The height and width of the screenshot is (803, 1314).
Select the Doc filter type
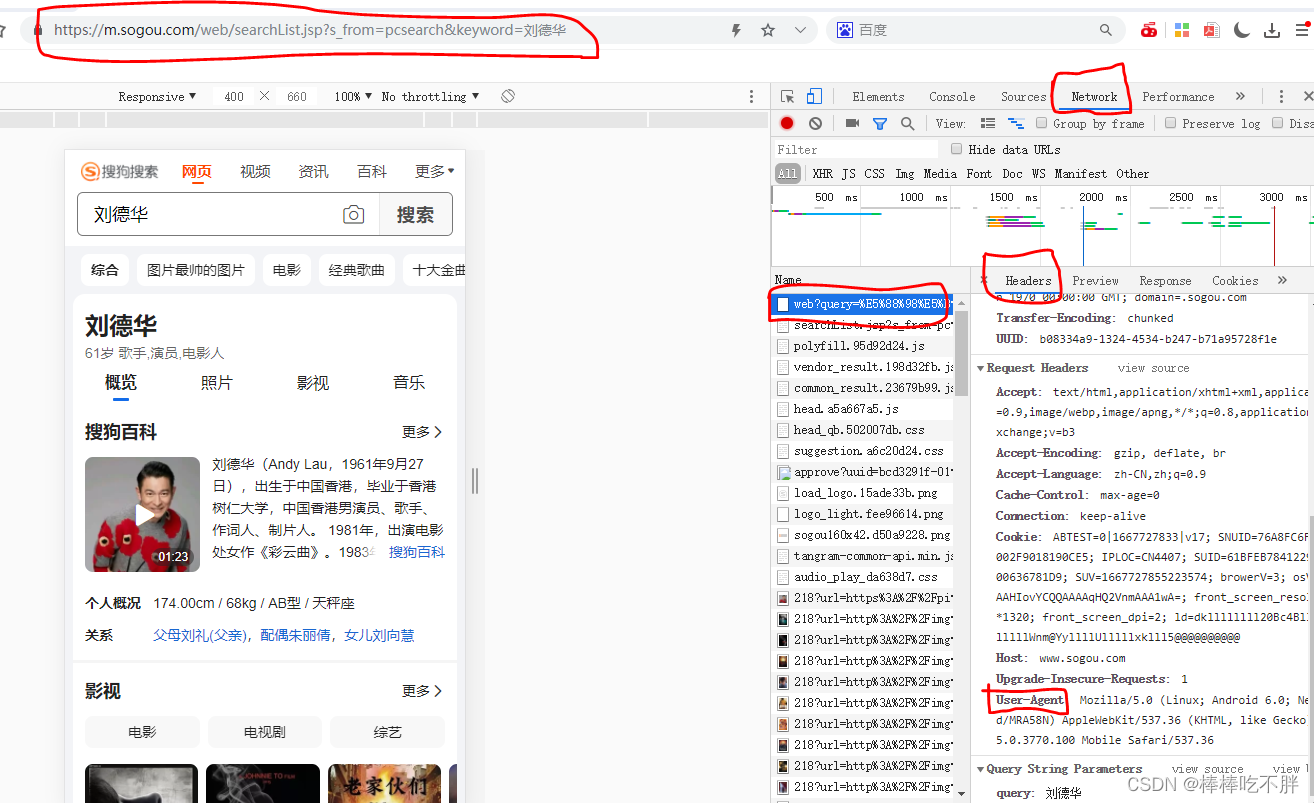pos(1012,174)
